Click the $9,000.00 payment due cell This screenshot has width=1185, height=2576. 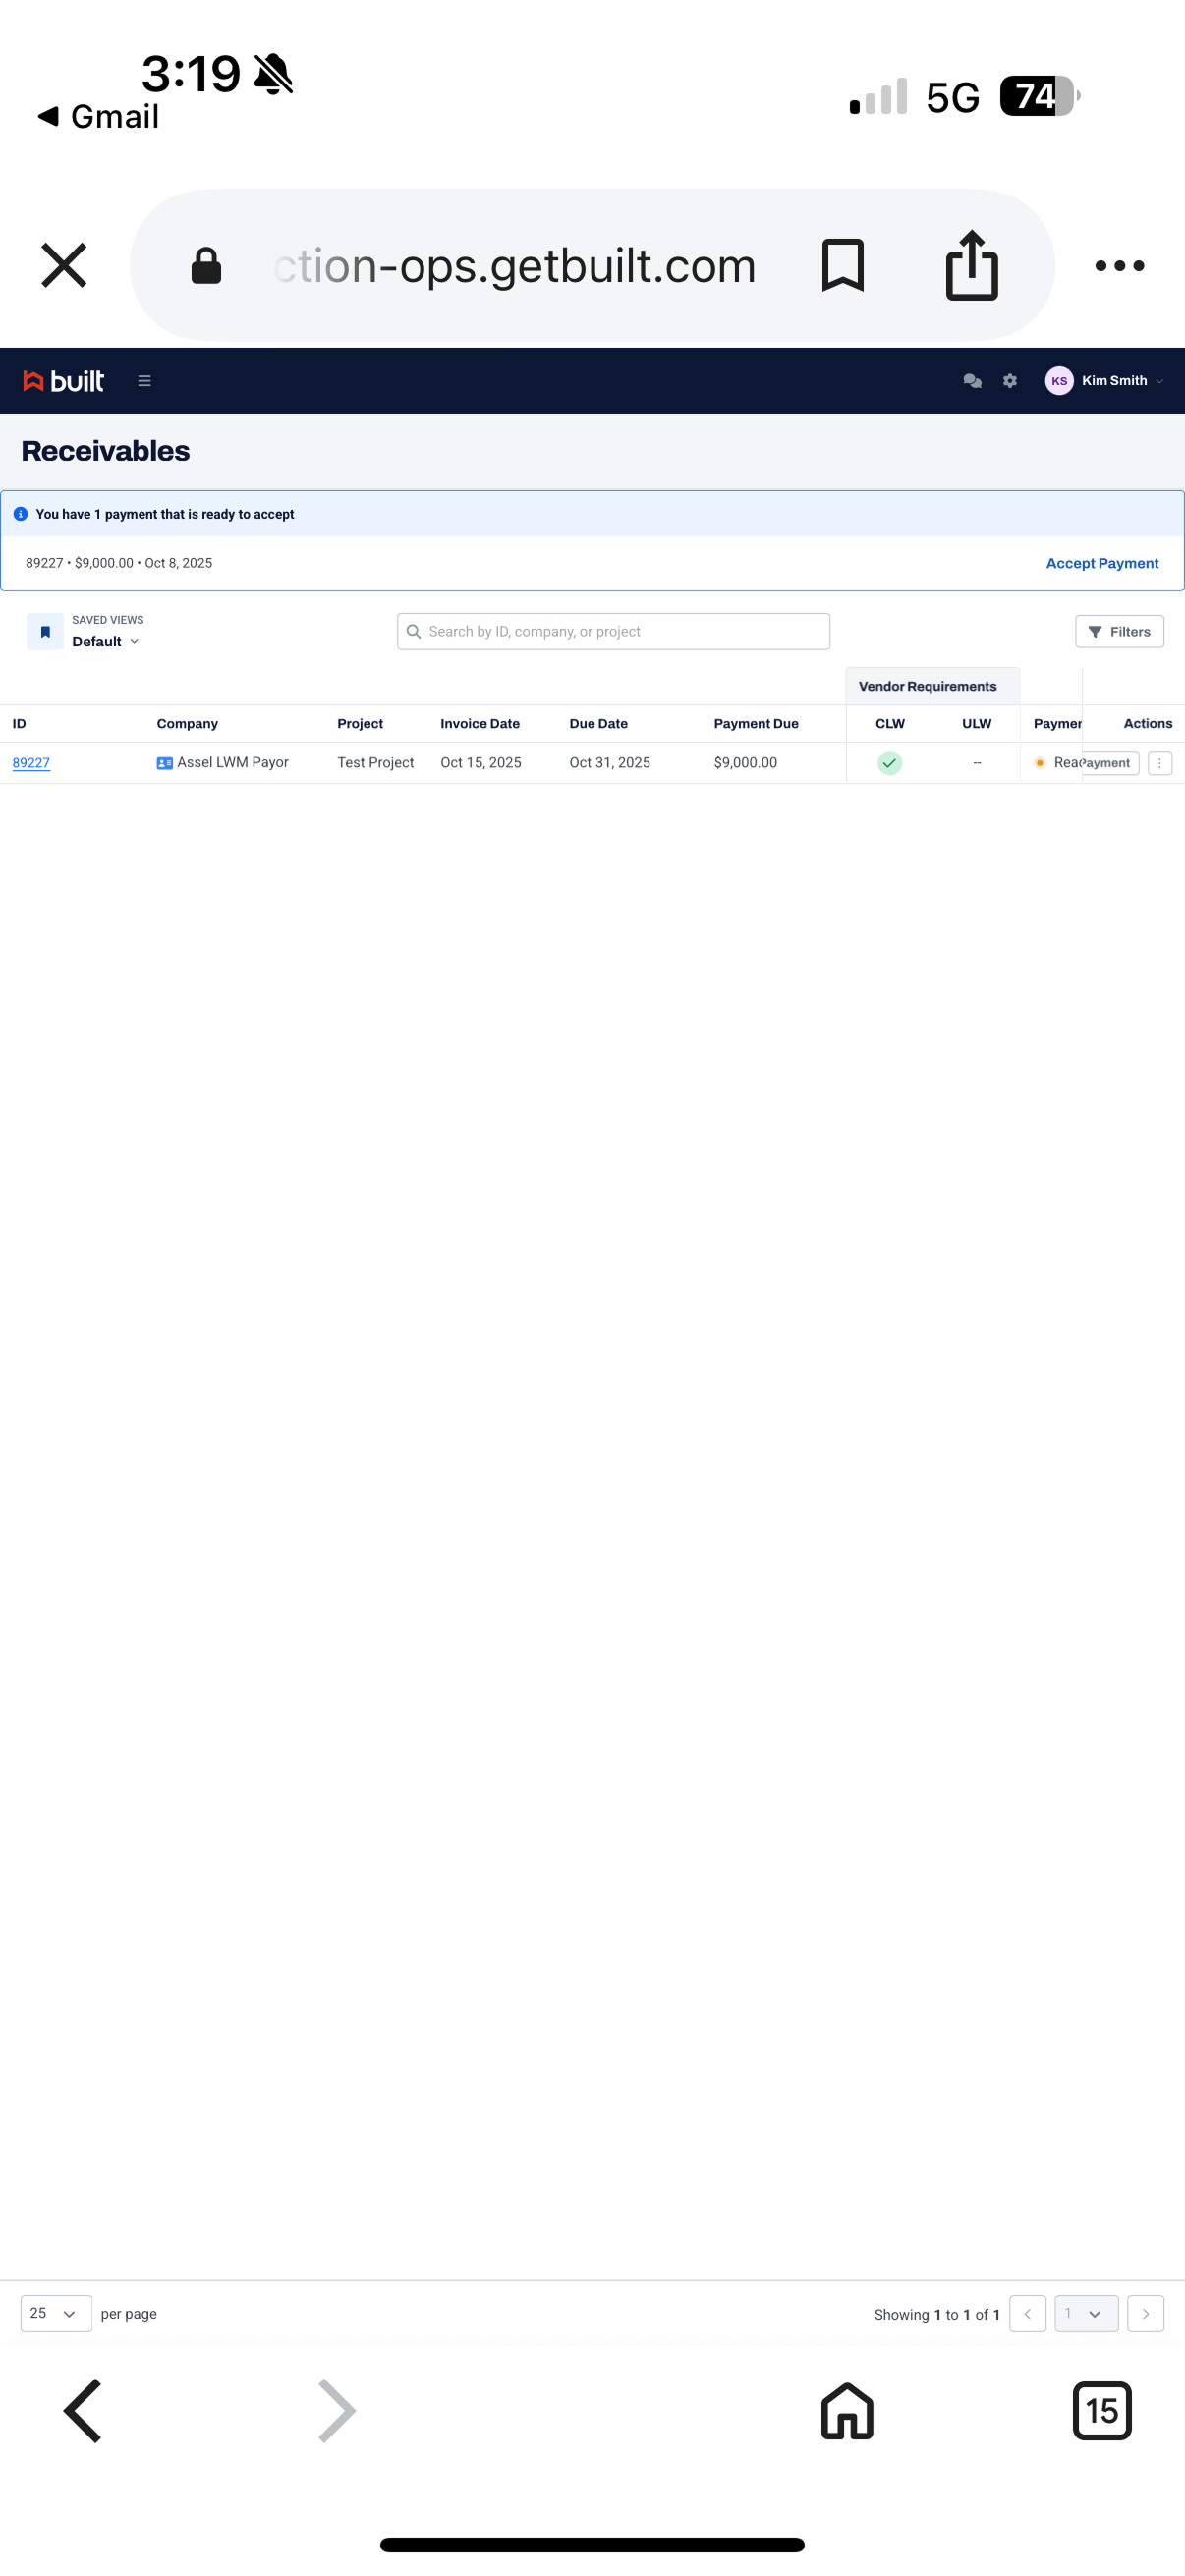[x=745, y=762]
